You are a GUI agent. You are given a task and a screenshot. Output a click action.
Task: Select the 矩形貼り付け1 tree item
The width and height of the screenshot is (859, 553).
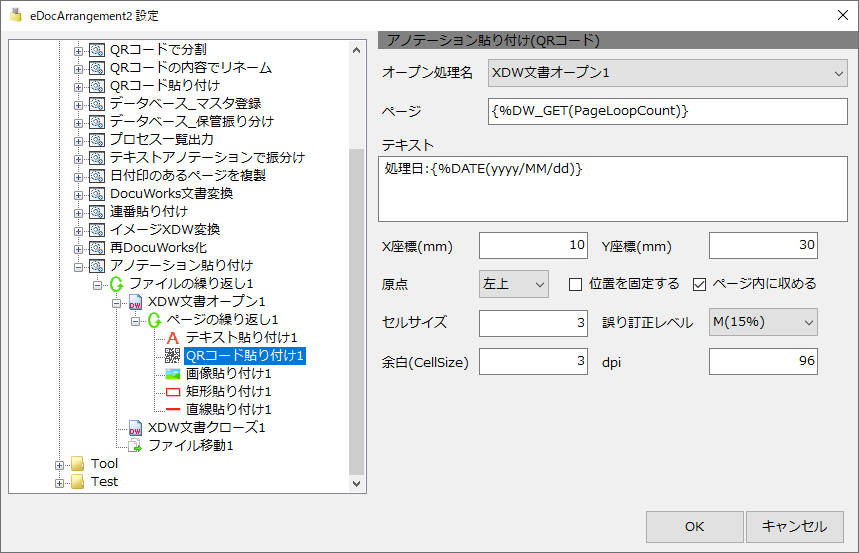click(228, 392)
